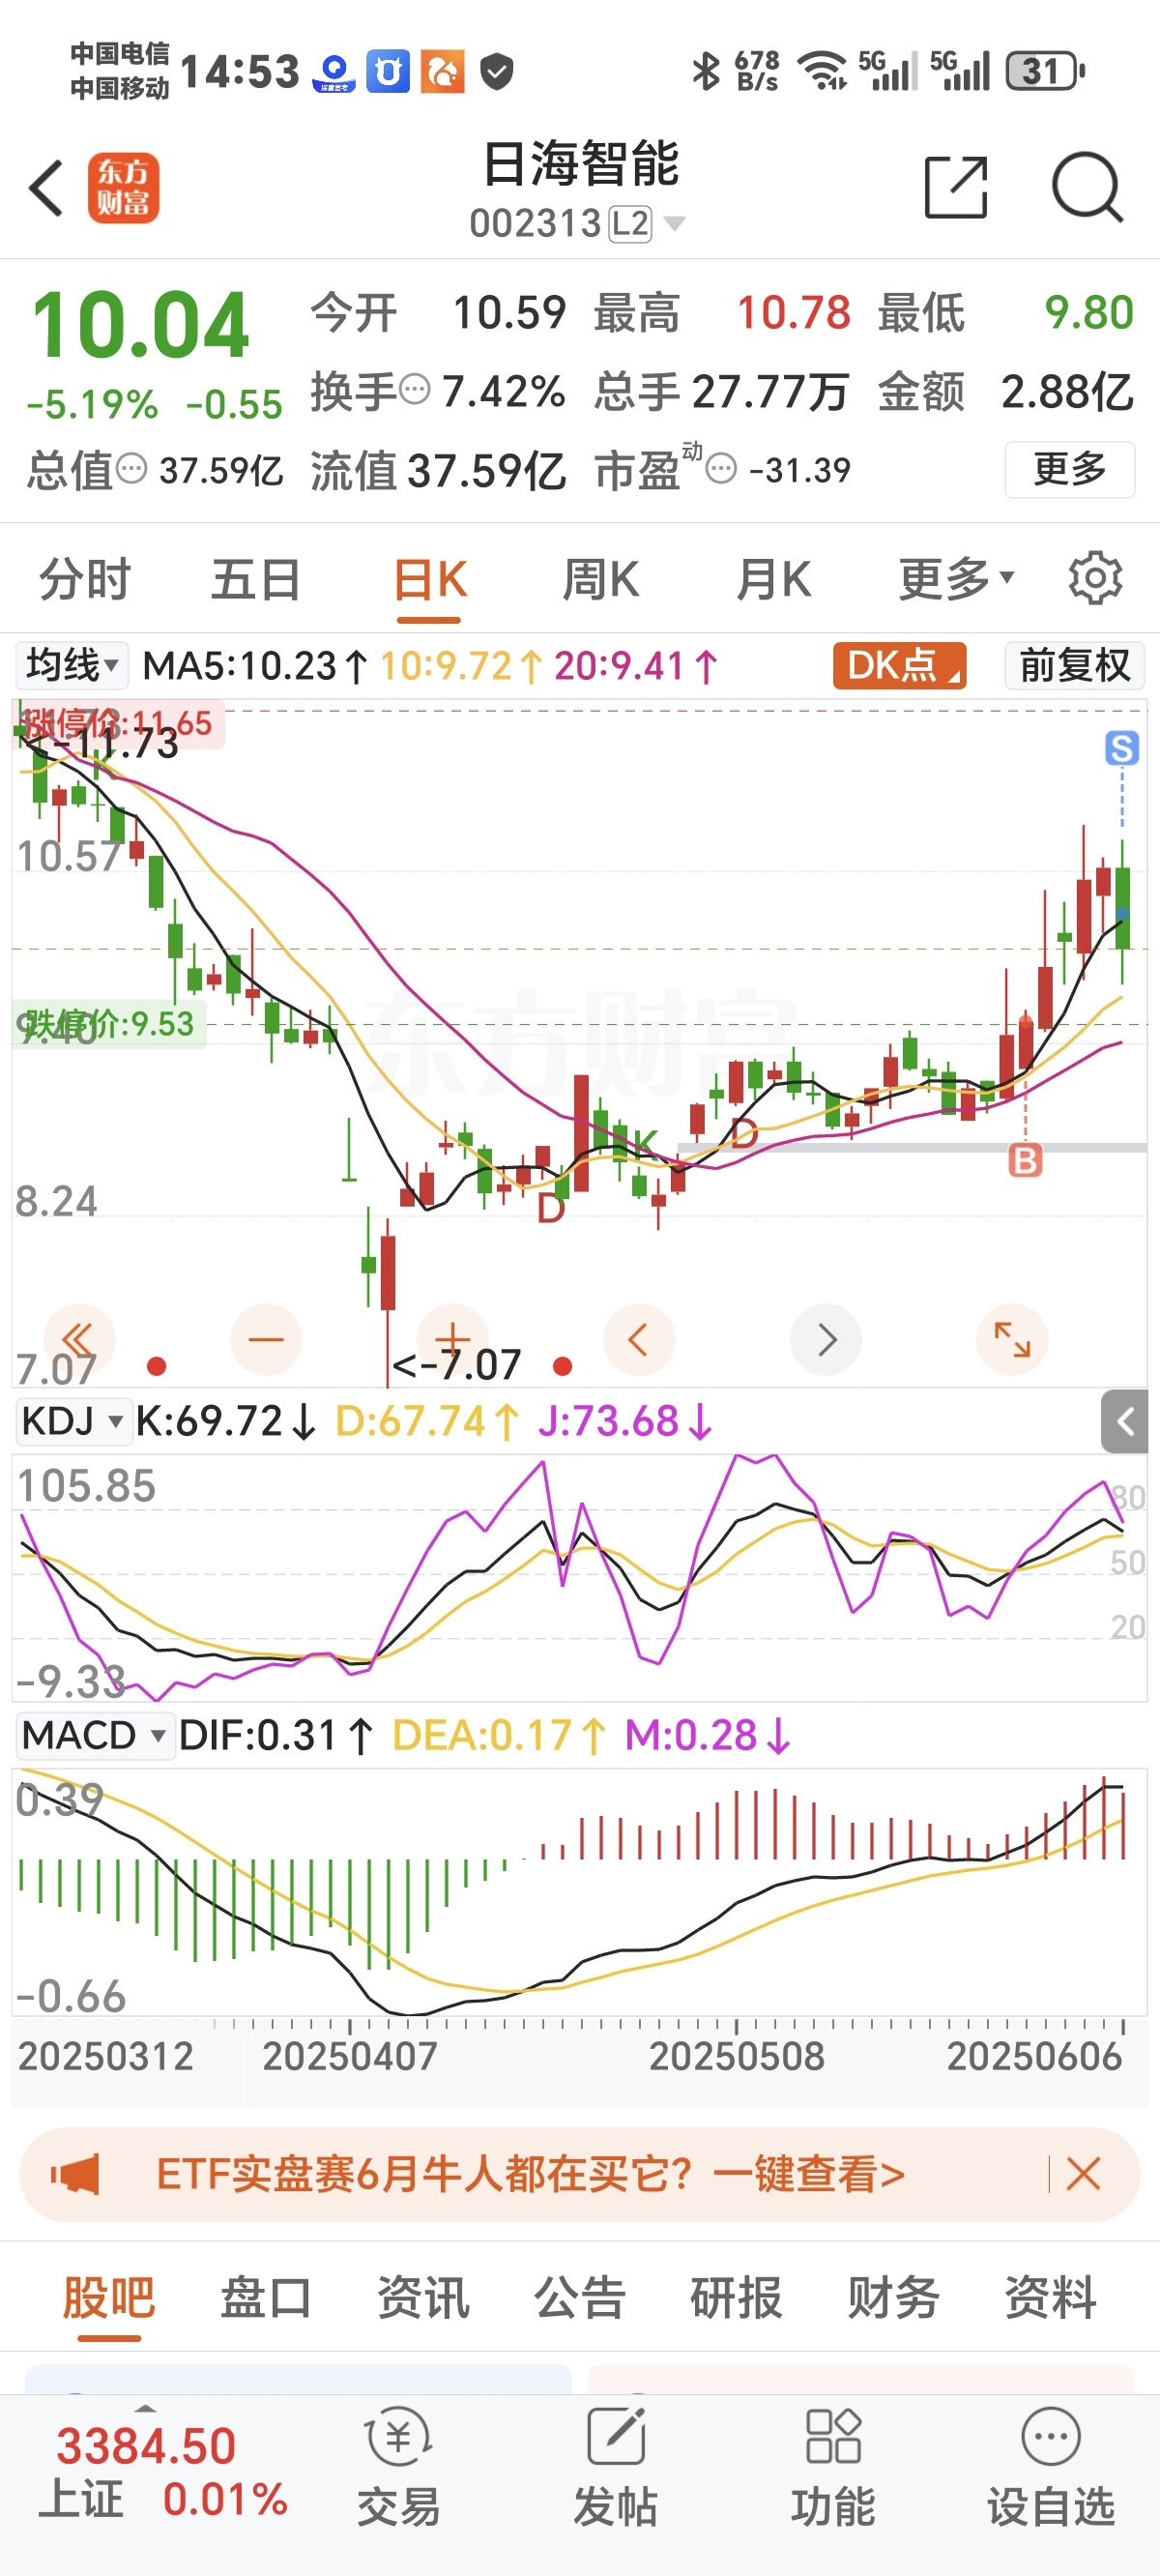Open 交易 trade icon

(x=398, y=2467)
